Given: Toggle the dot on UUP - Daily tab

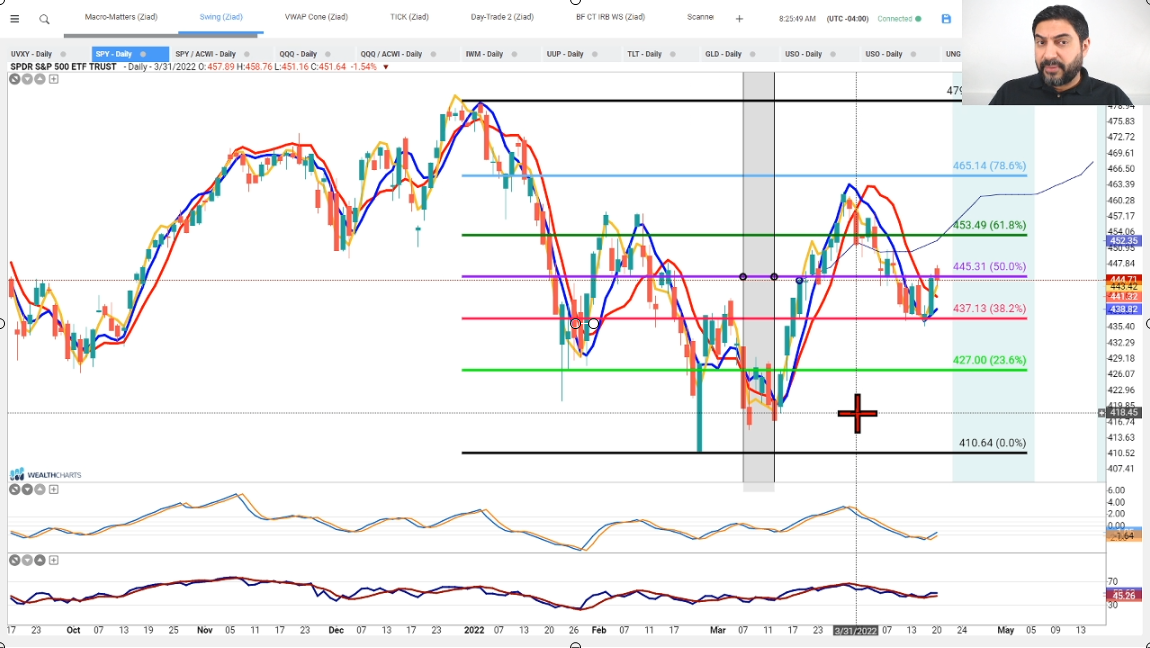Looking at the screenshot, I should click(594, 54).
